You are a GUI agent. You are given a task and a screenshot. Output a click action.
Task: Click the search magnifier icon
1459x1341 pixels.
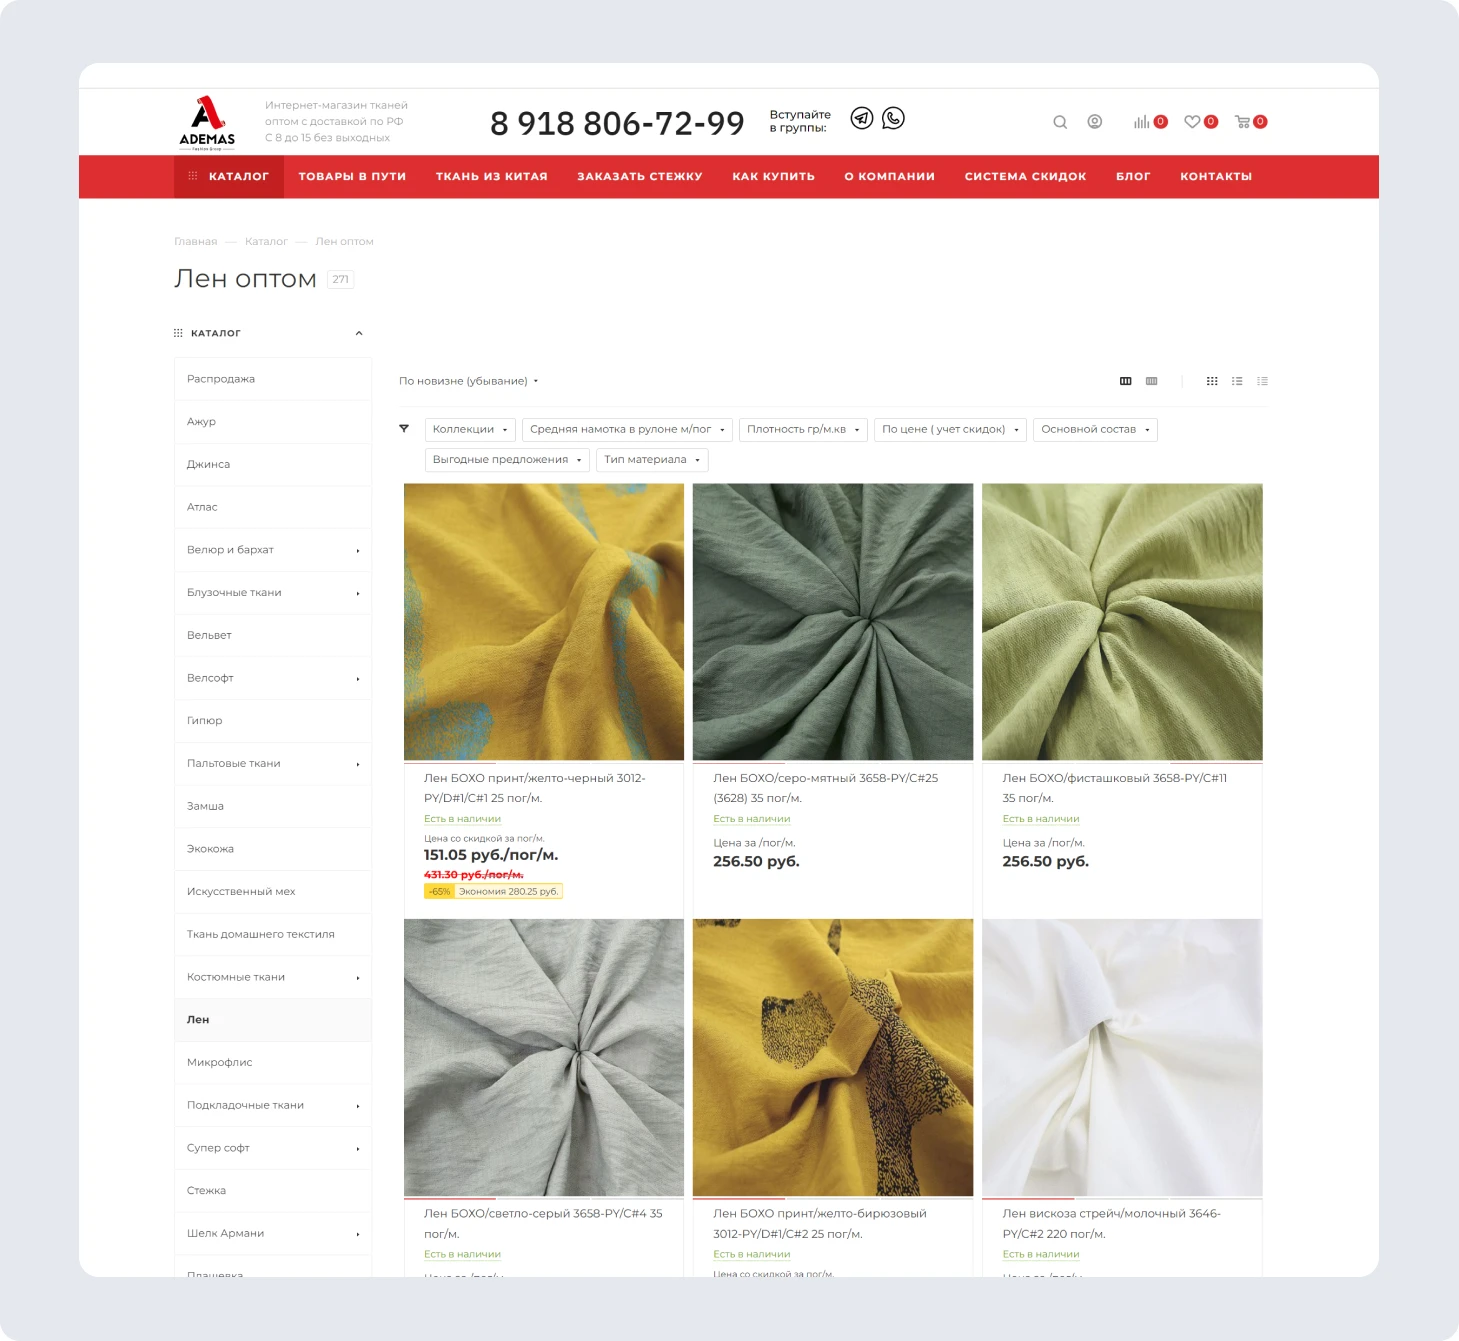1060,122
